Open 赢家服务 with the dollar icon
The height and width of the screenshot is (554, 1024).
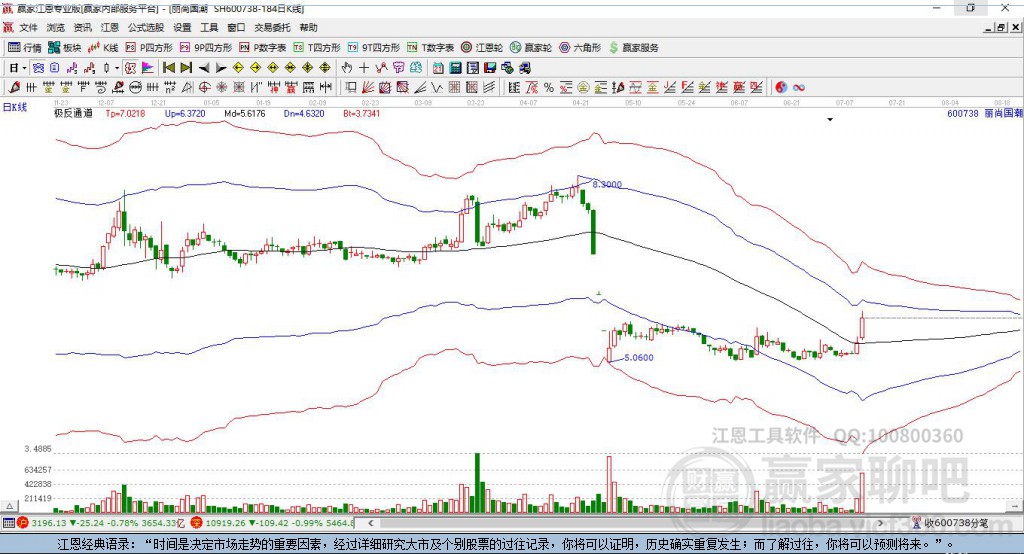click(633, 48)
